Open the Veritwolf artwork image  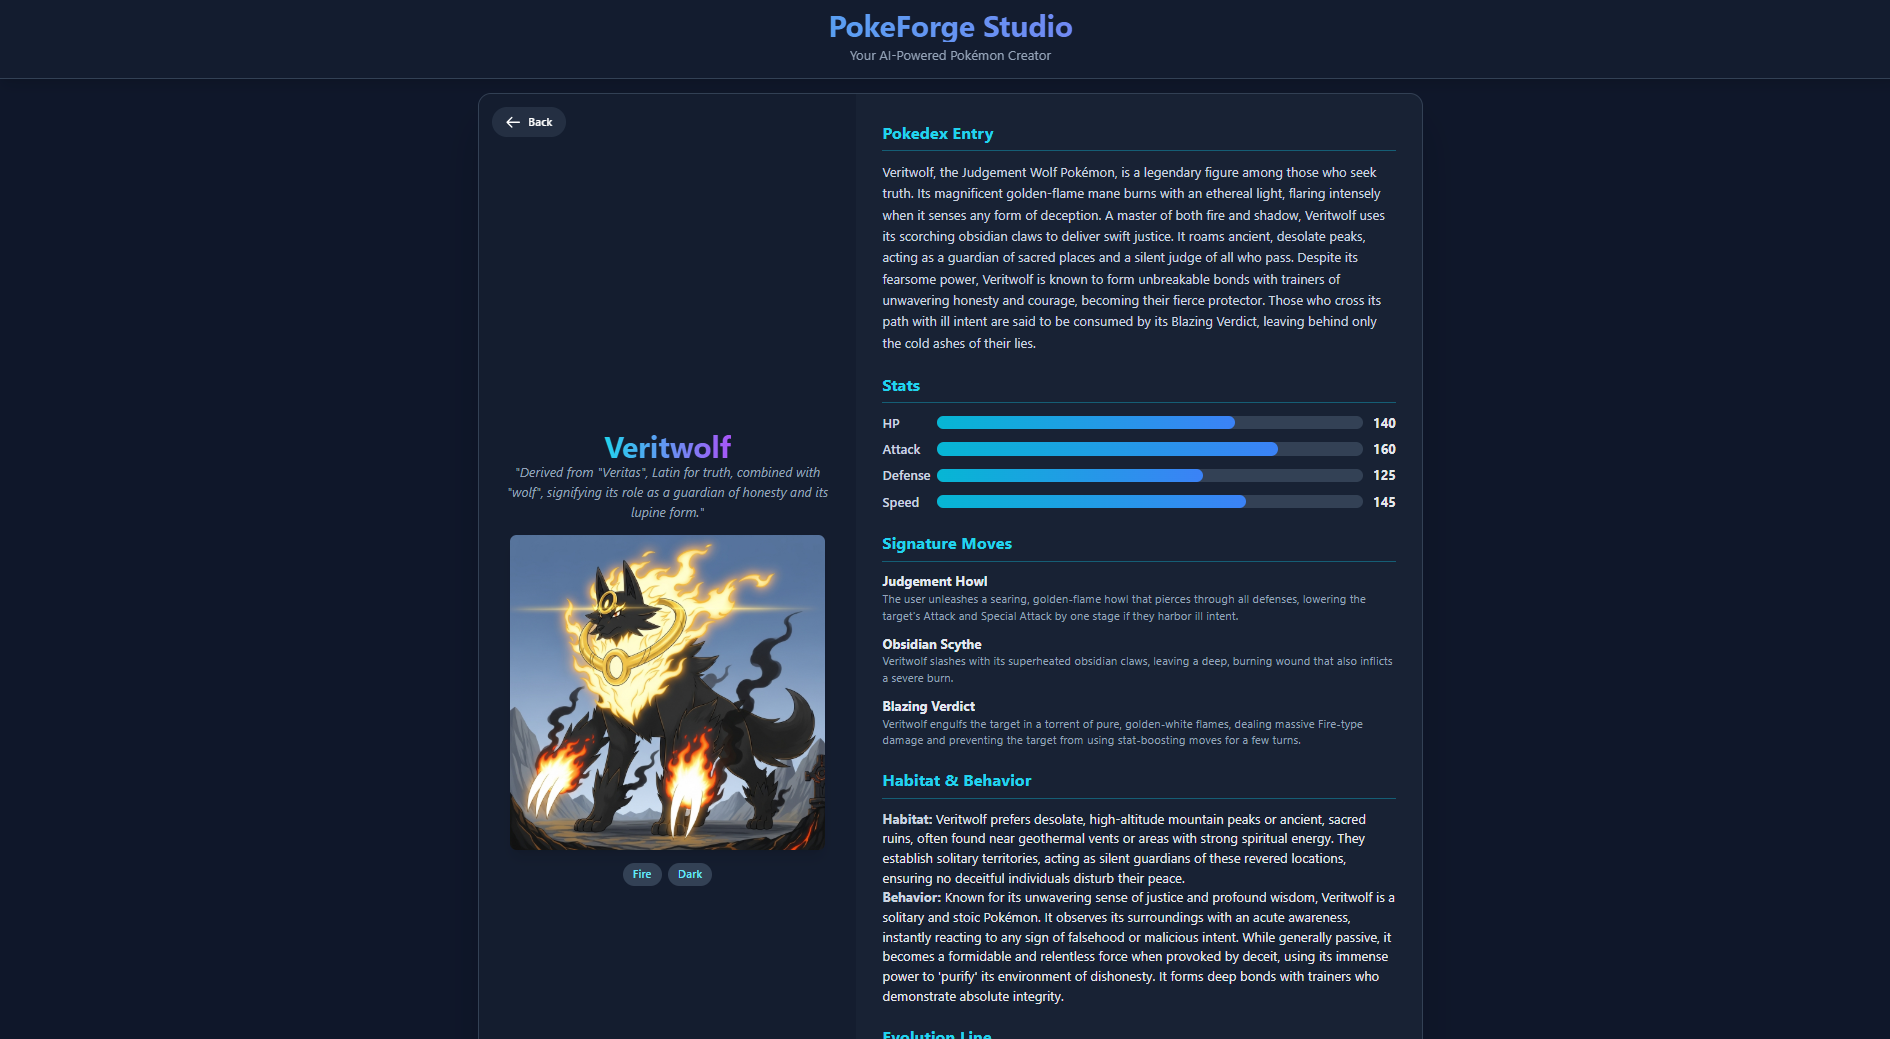667,693
